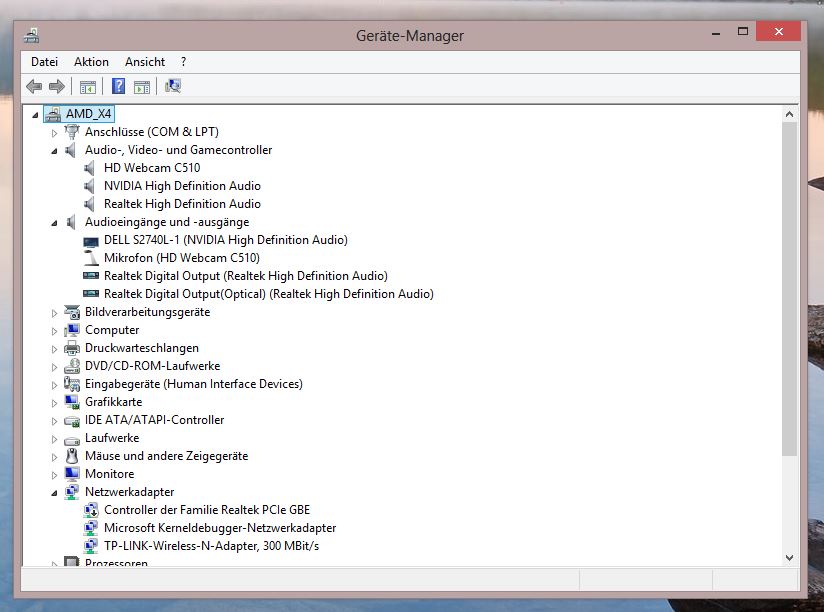The image size is (824, 612).
Task: Go forward with the right arrow toolbar icon
Action: pyautogui.click(x=57, y=86)
